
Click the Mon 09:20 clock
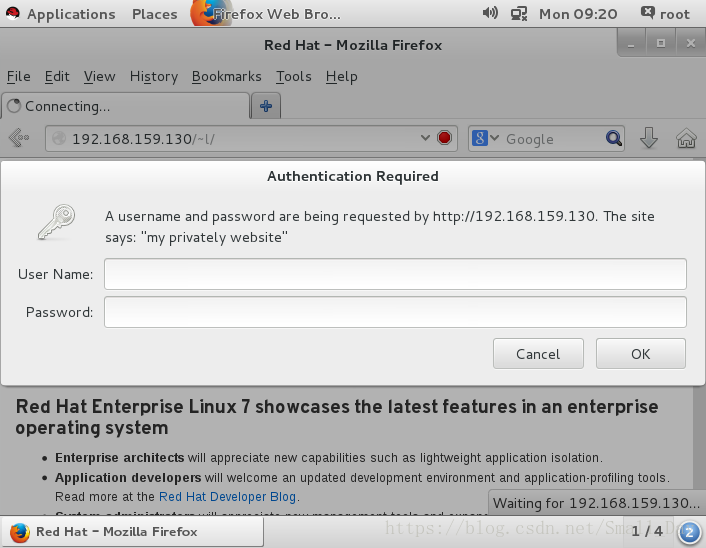coord(578,14)
